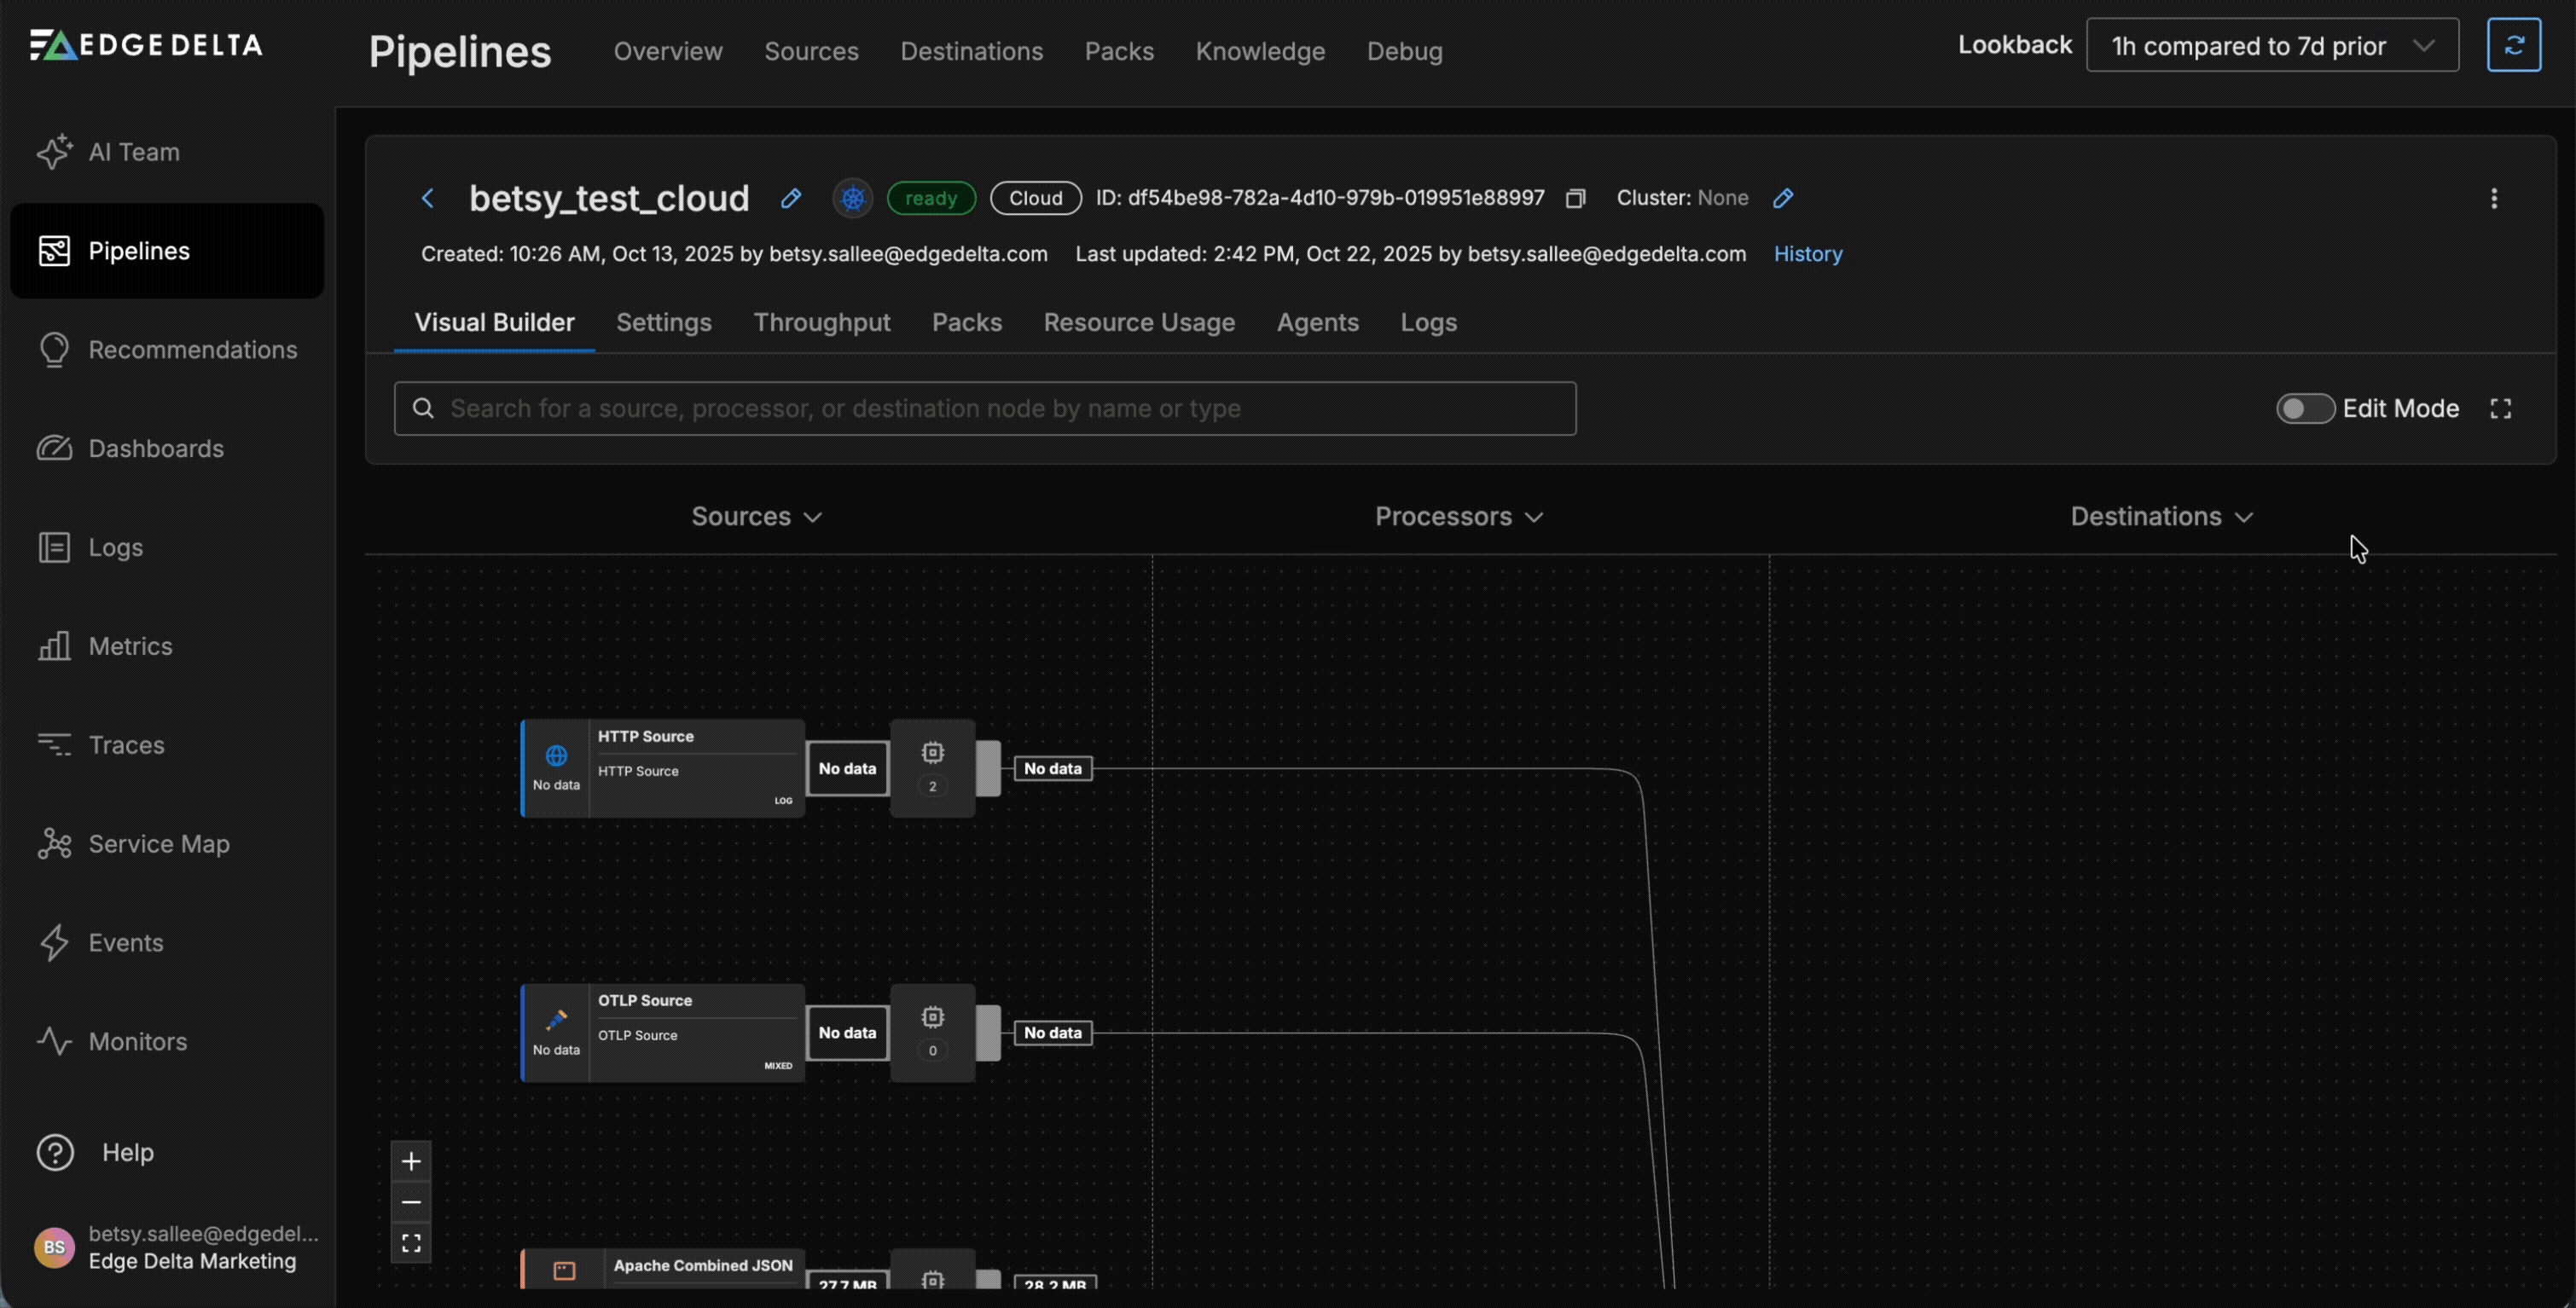Collapse the Destinations column header

coord(2160,516)
